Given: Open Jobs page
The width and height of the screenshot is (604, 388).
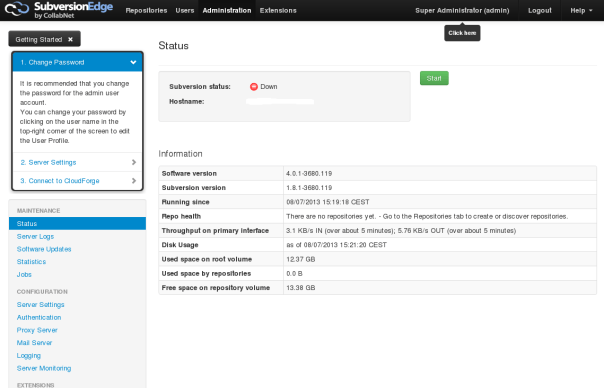Looking at the screenshot, I should point(24,274).
